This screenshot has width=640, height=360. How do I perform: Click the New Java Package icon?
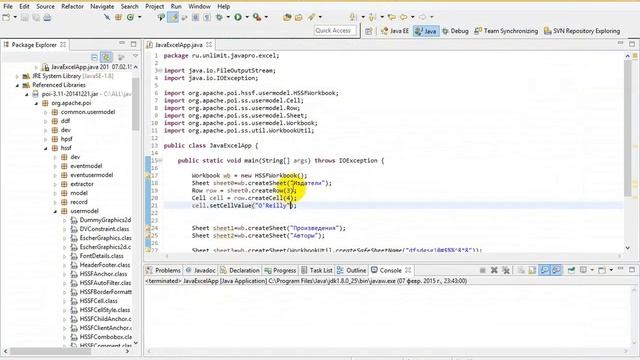pyautogui.click(x=119, y=17)
